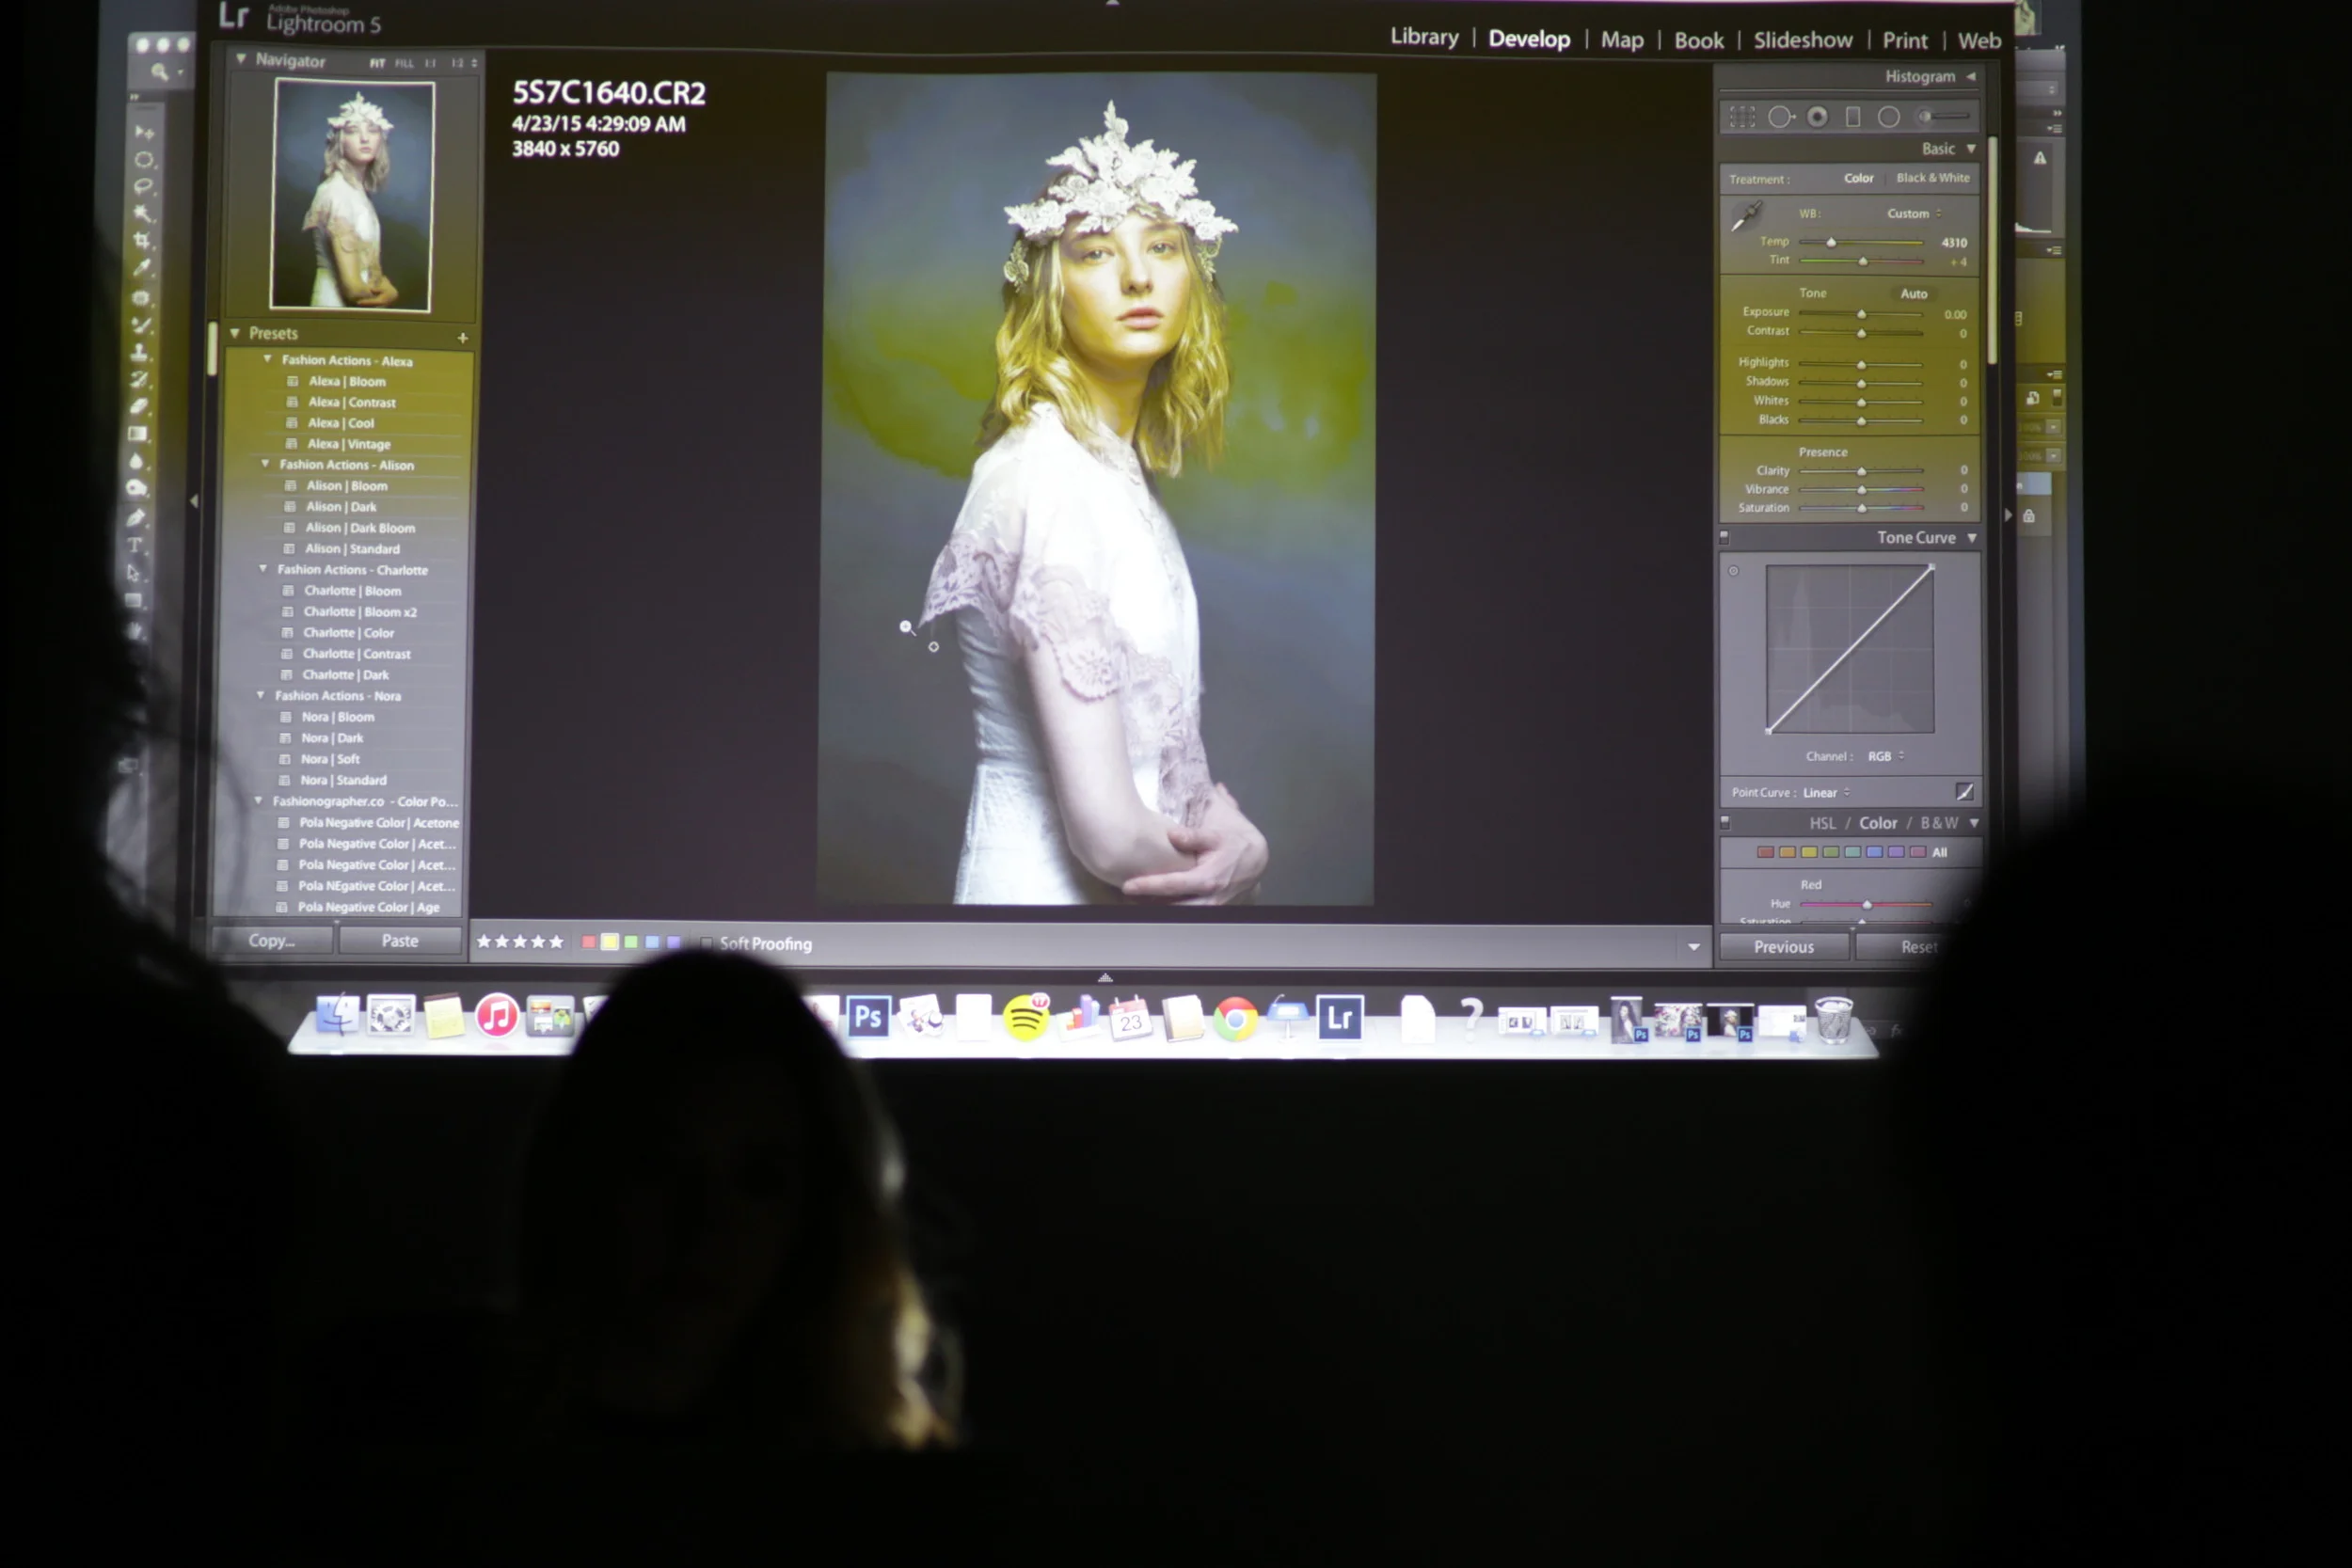Select the Spot Removal tool icon
This screenshot has height=1568, width=2352.
pyautogui.click(x=1780, y=117)
